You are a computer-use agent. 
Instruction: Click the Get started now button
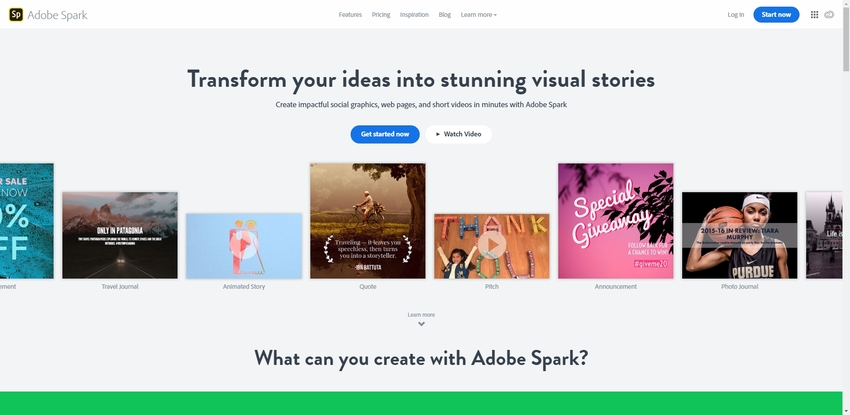[x=385, y=134]
